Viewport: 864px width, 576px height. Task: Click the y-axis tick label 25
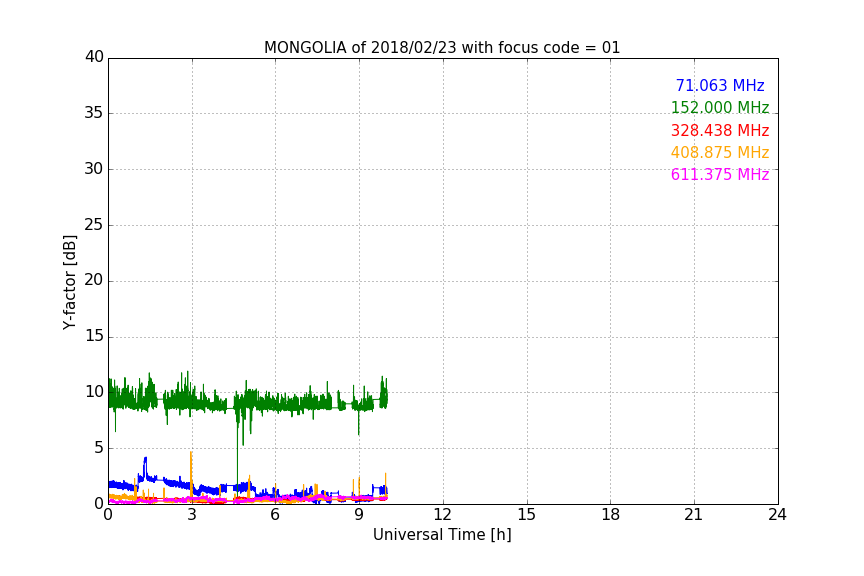[x=94, y=225]
